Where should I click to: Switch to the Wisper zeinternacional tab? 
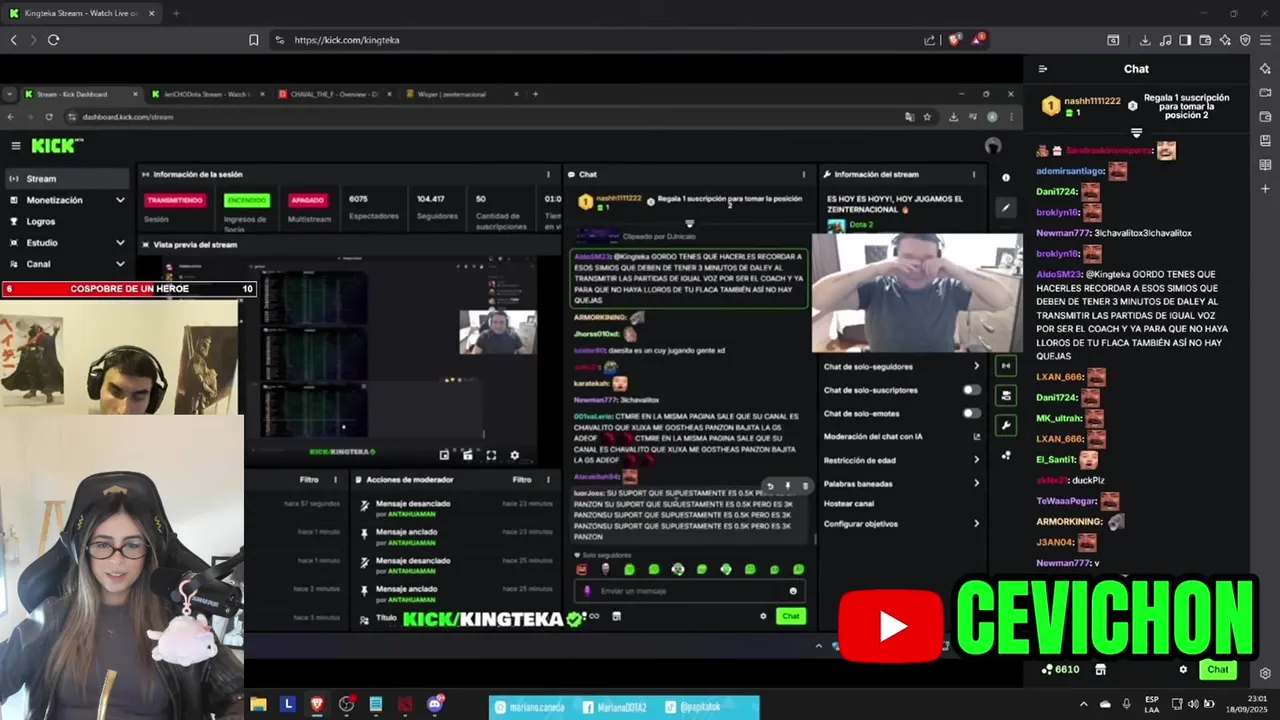461,94
